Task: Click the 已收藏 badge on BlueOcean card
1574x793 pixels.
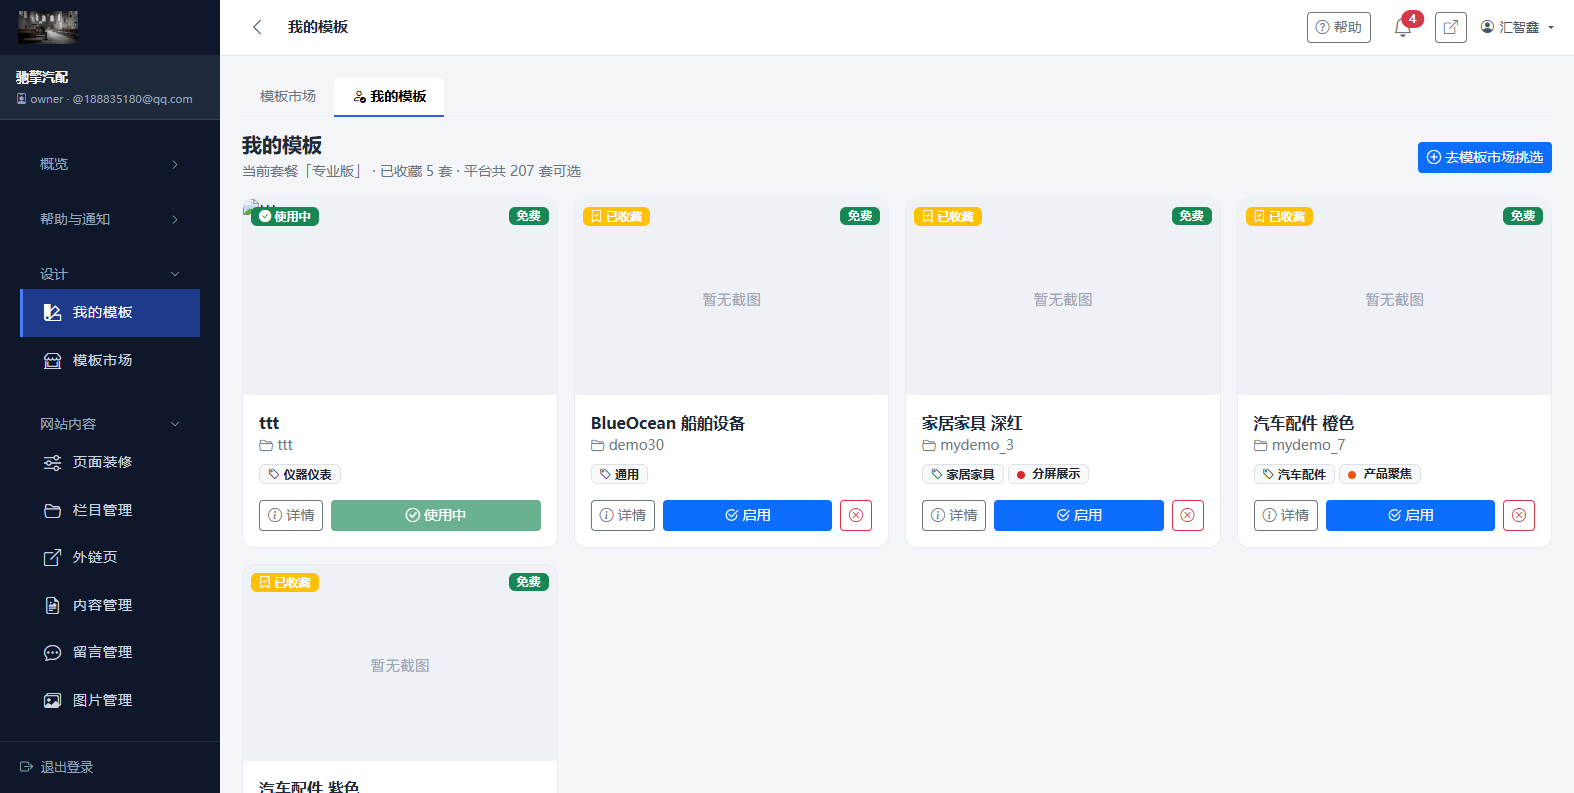Action: pos(616,216)
